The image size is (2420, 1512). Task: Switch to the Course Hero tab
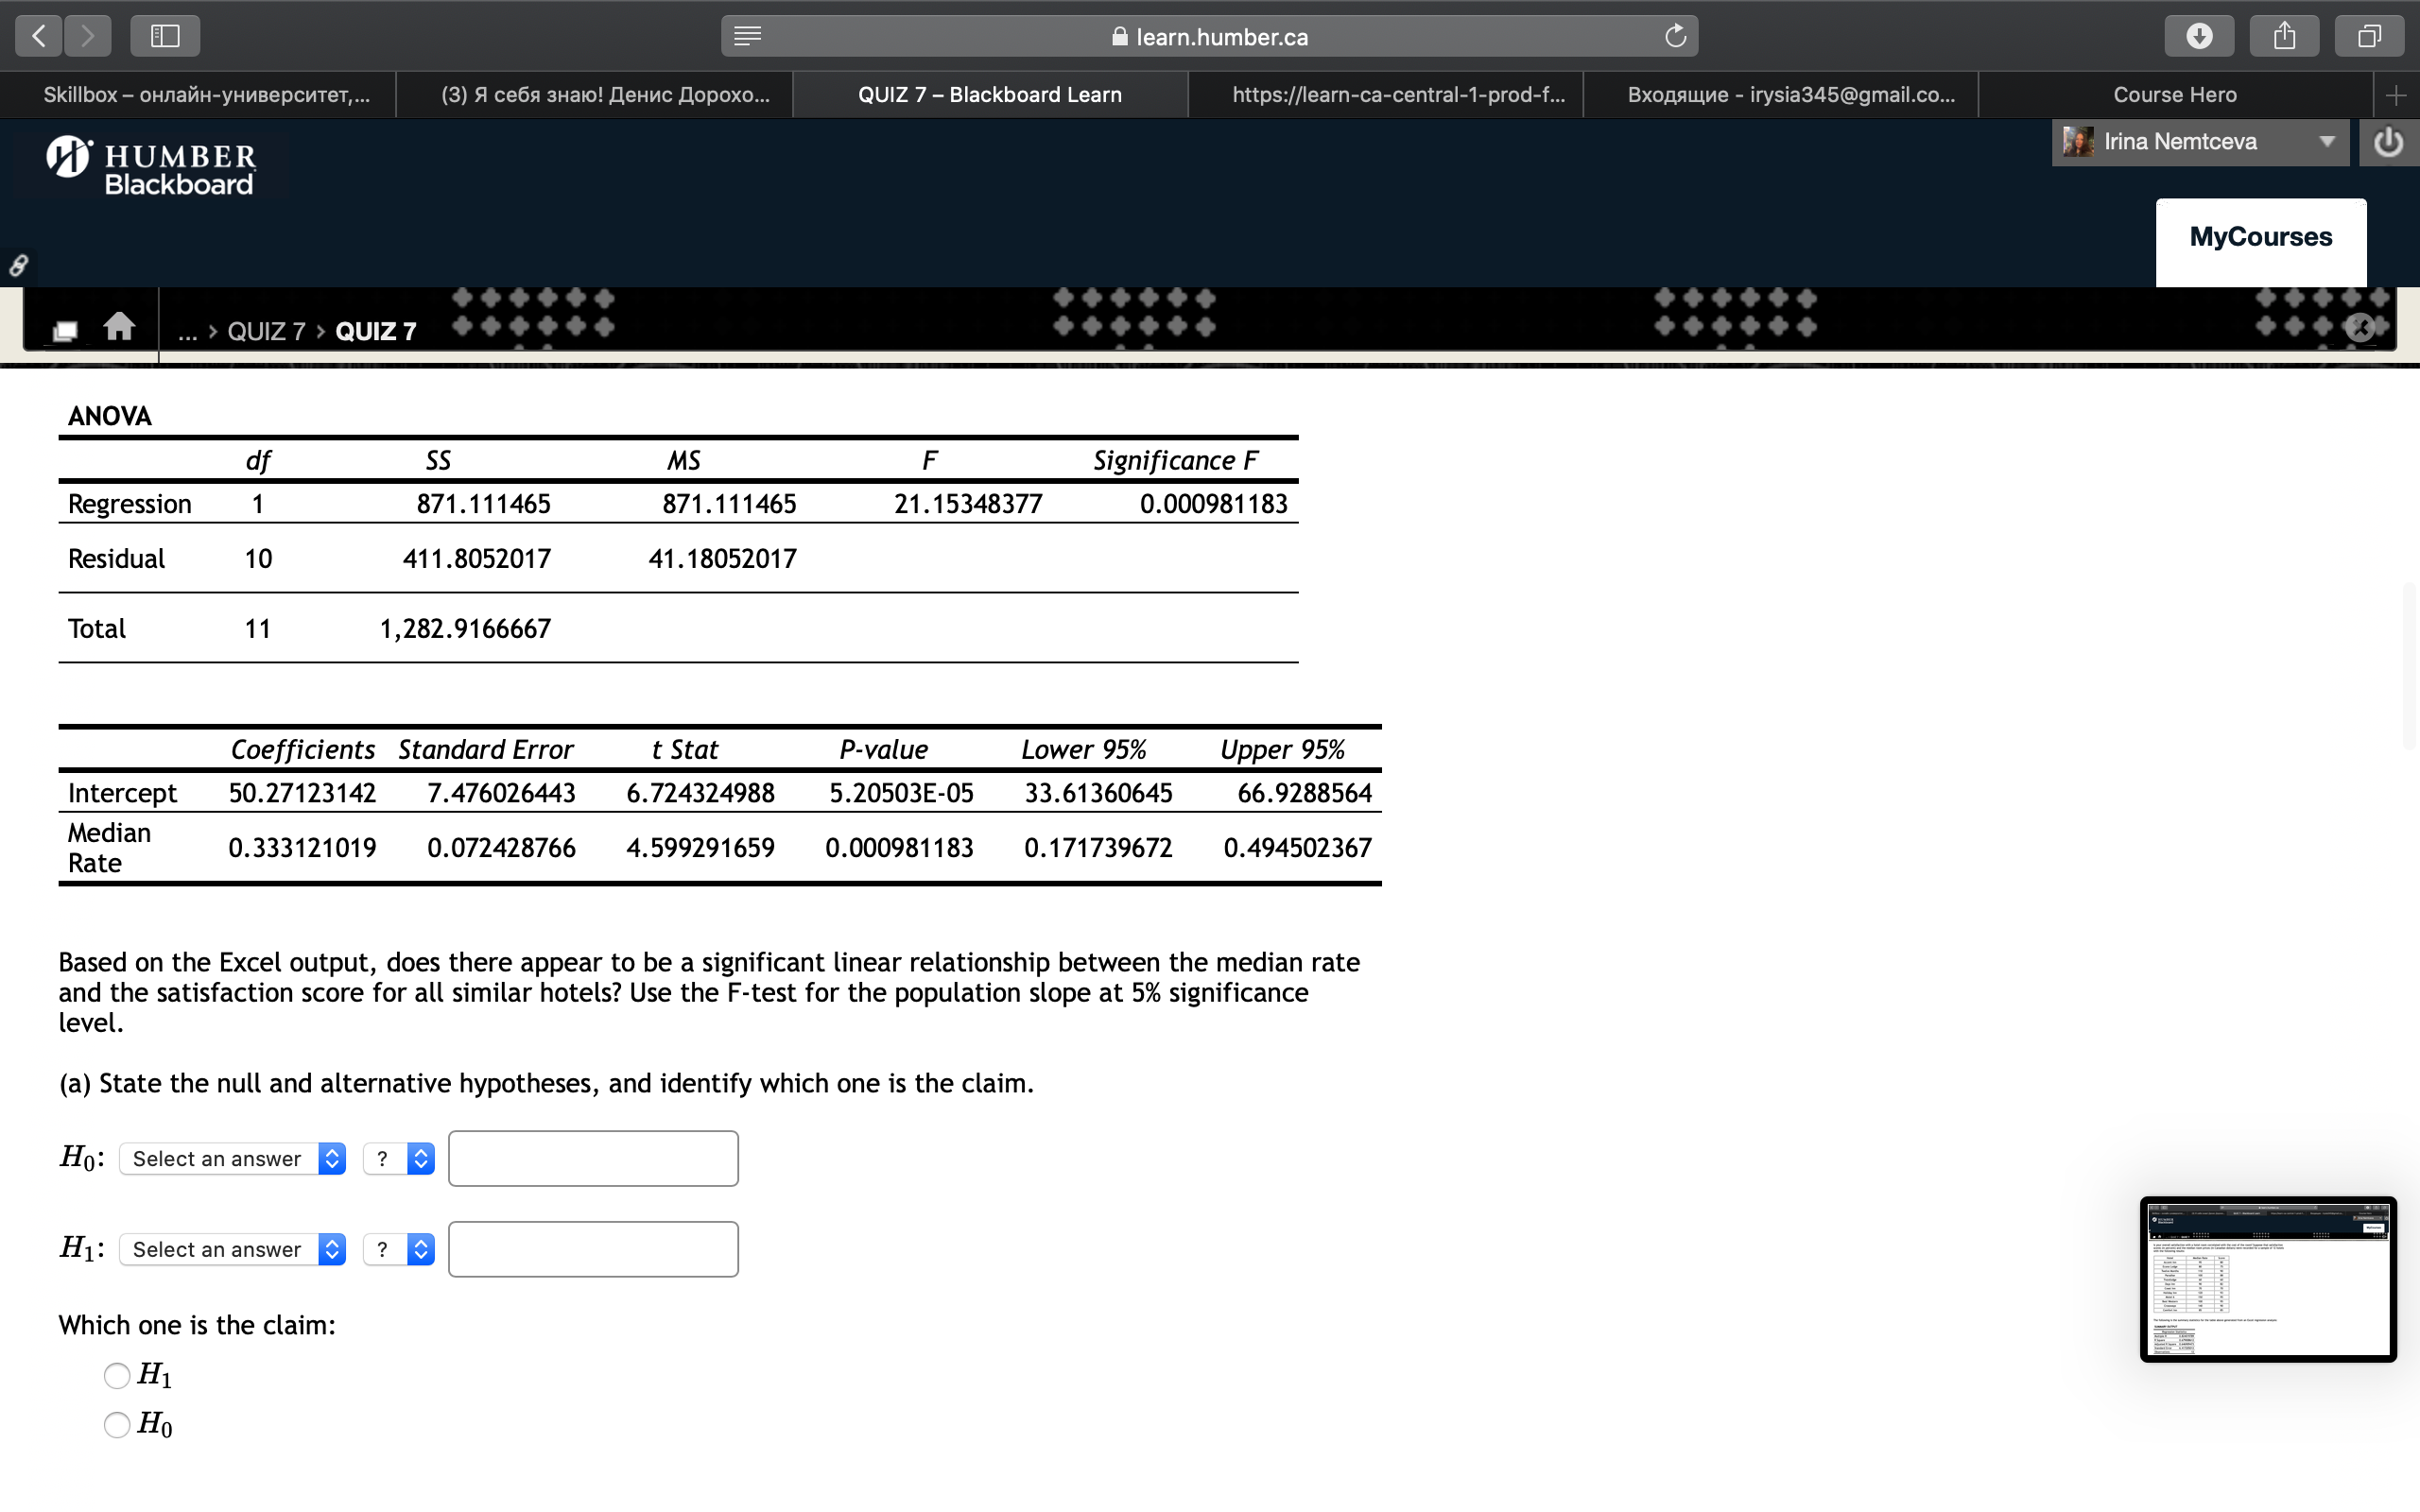coord(2175,94)
